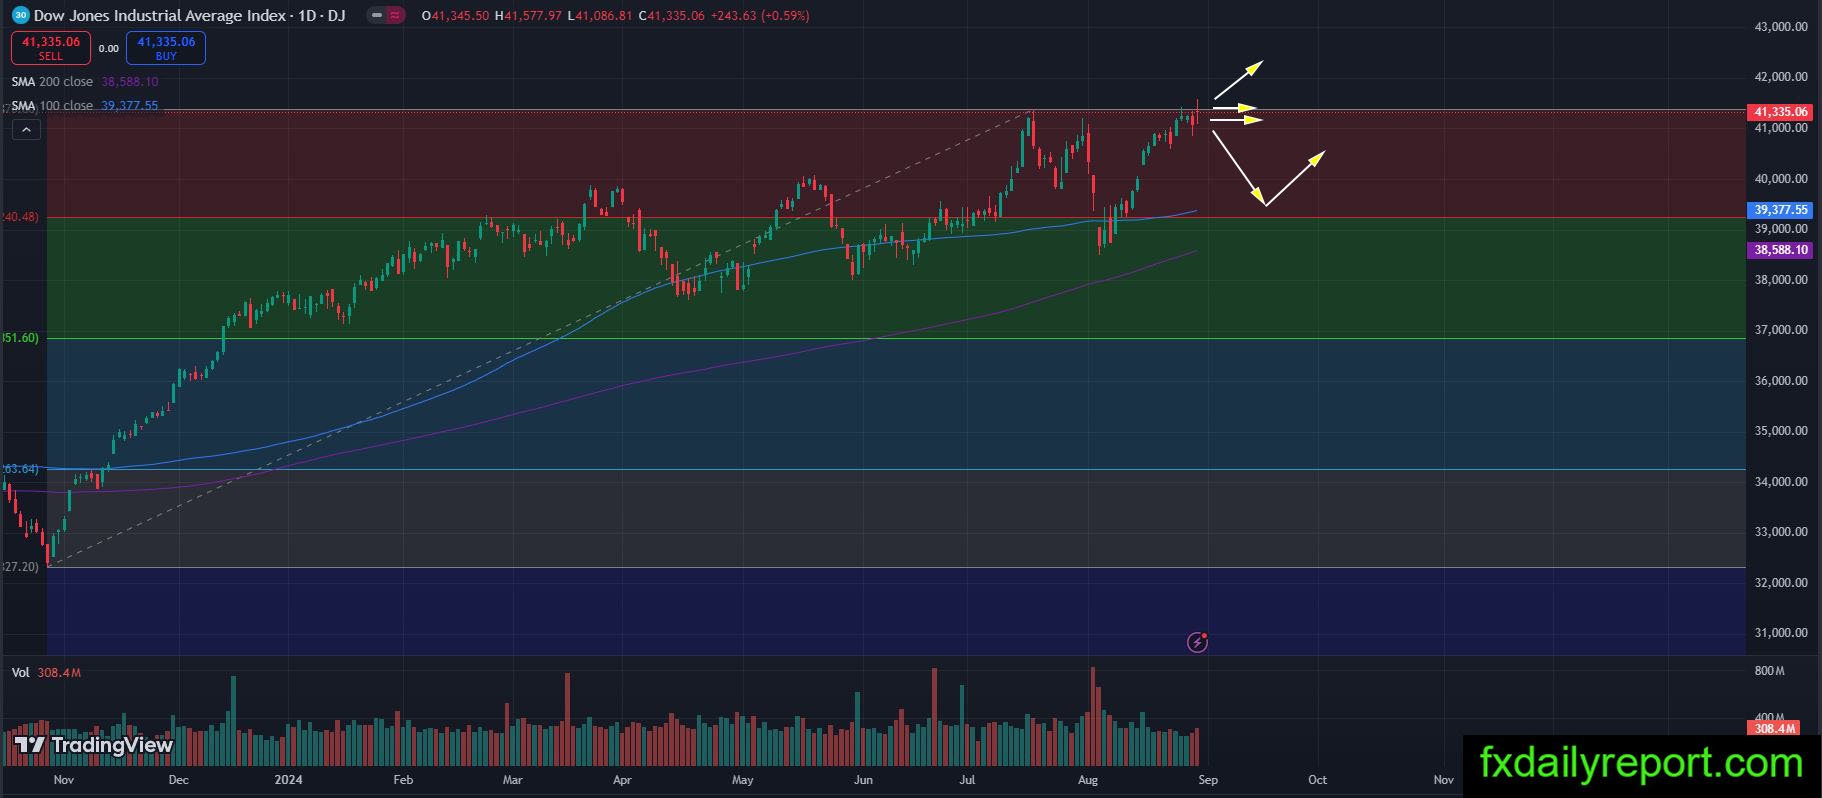1822x798 pixels.
Task: Click the 31,000.00 price scale label
Action: 1781,633
